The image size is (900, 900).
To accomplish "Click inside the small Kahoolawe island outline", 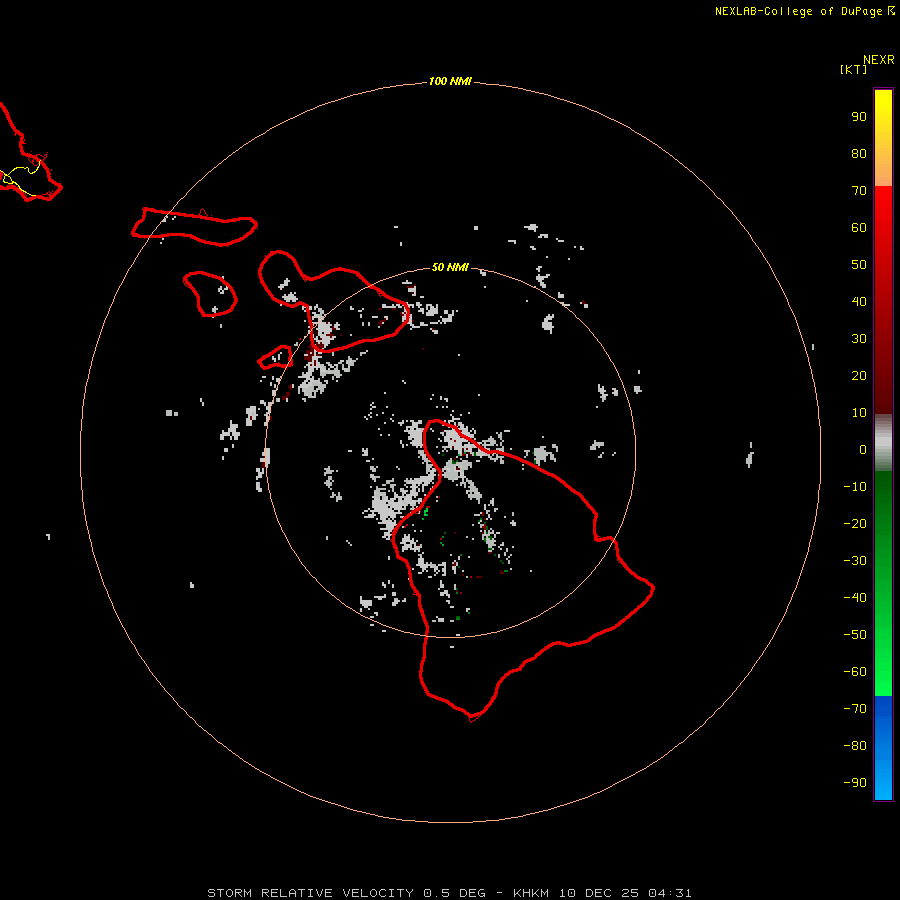I will (276, 358).
